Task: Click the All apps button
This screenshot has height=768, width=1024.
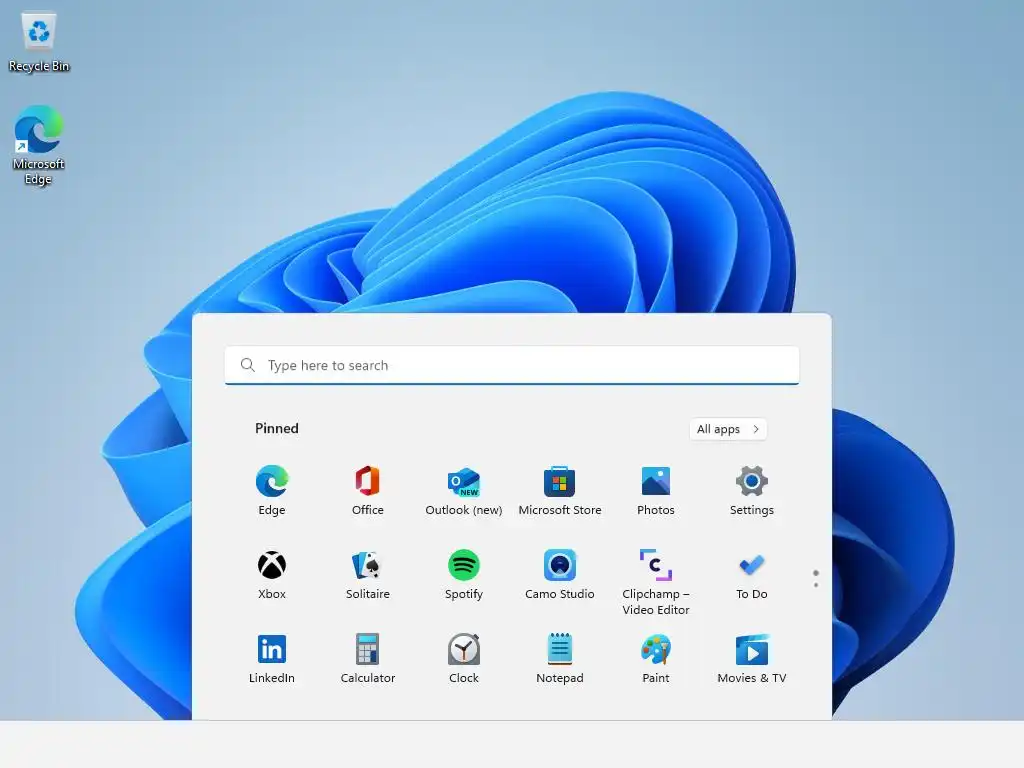Action: click(728, 429)
